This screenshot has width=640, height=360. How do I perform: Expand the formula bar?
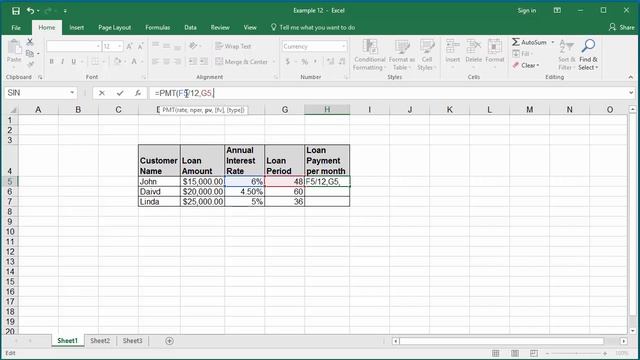[x=631, y=93]
